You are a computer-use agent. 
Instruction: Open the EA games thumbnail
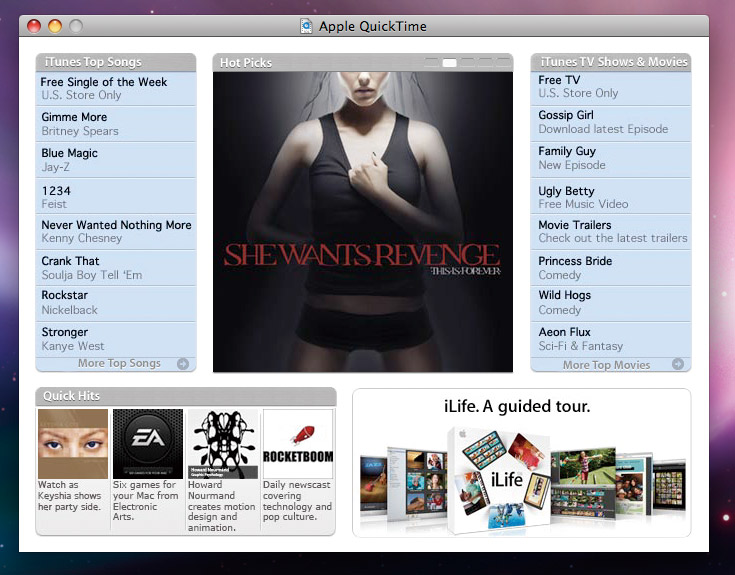pos(148,444)
